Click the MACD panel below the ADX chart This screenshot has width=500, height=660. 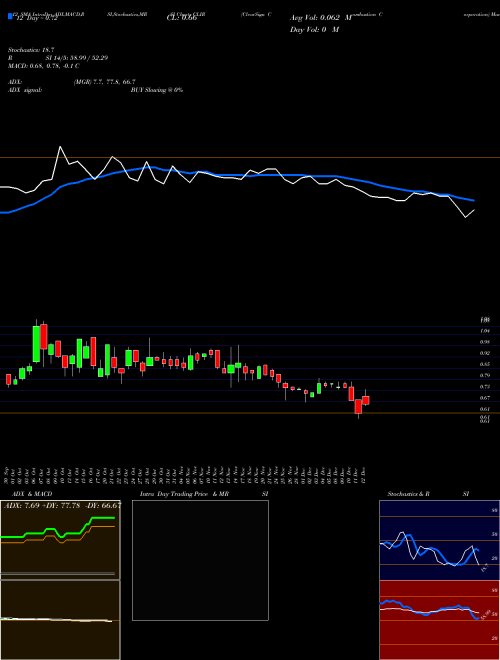click(60, 620)
